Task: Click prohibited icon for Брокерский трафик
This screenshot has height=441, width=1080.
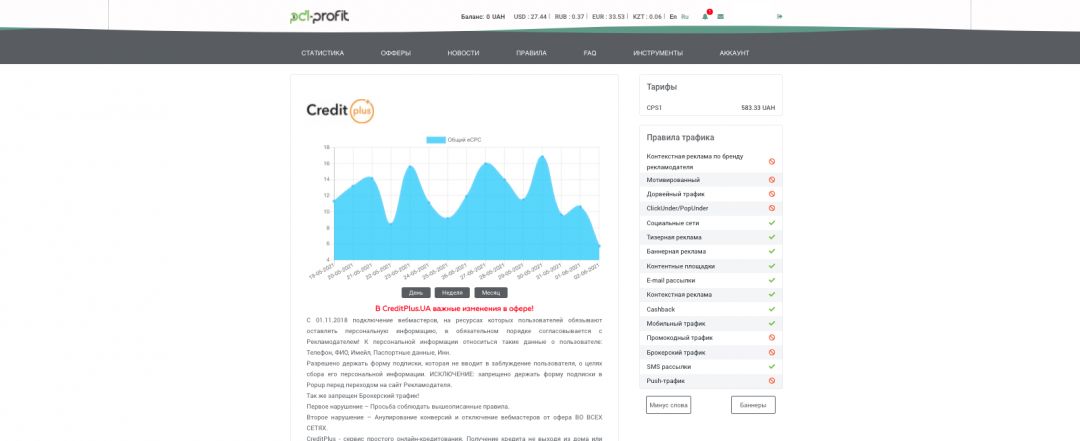Action: 771,352
